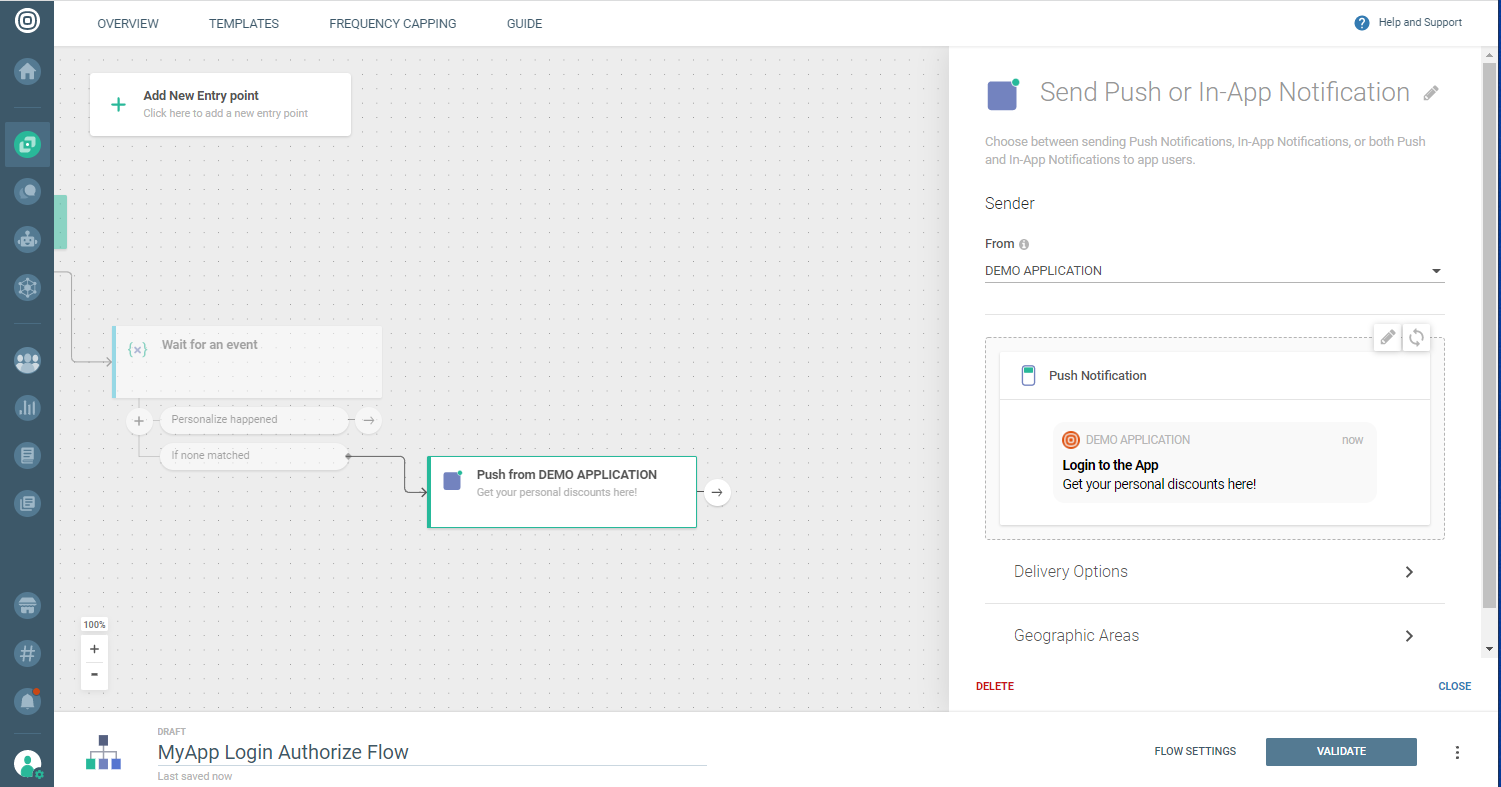Open the Frequency Capping tab
The image size is (1501, 787).
392,24
